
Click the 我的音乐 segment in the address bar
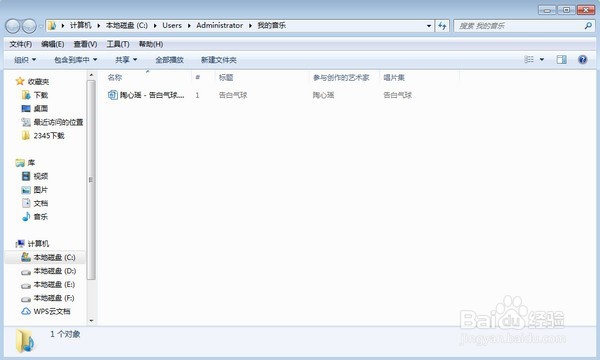click(x=272, y=26)
